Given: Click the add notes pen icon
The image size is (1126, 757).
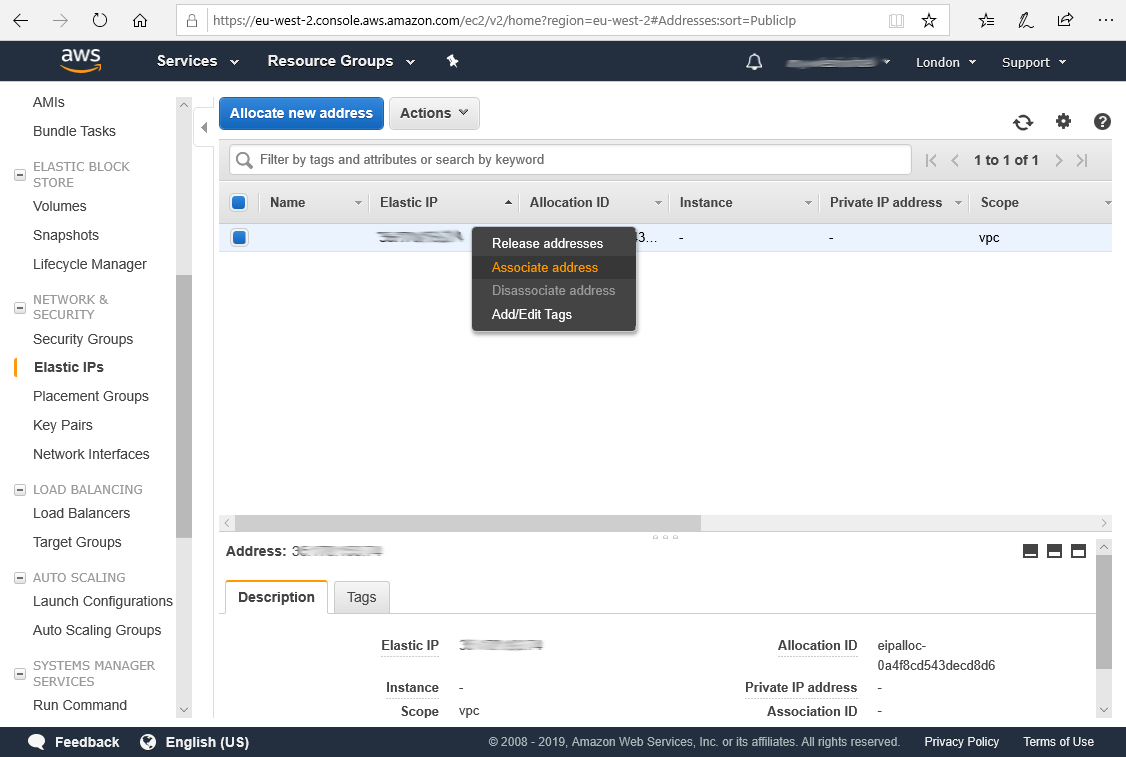Looking at the screenshot, I should tap(1026, 20).
